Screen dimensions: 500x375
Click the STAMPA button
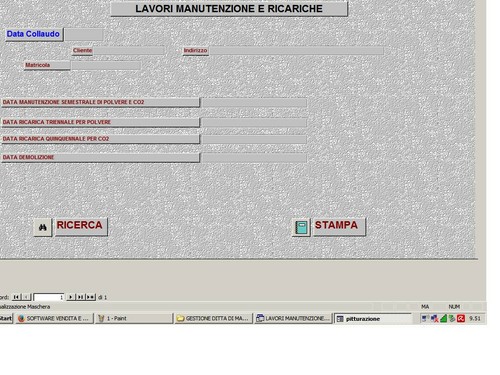(339, 226)
